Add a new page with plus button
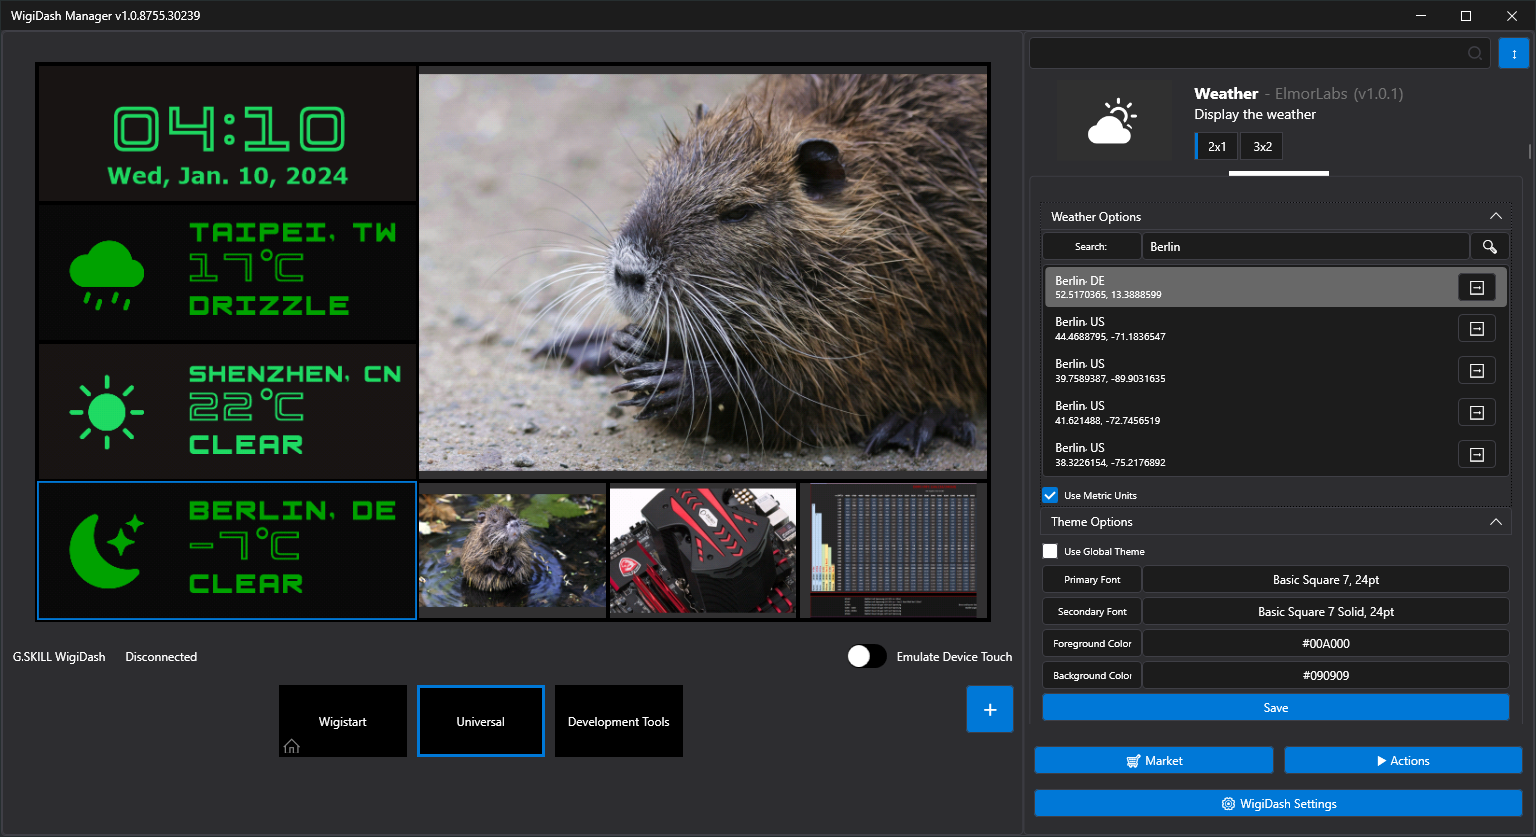 (x=989, y=709)
